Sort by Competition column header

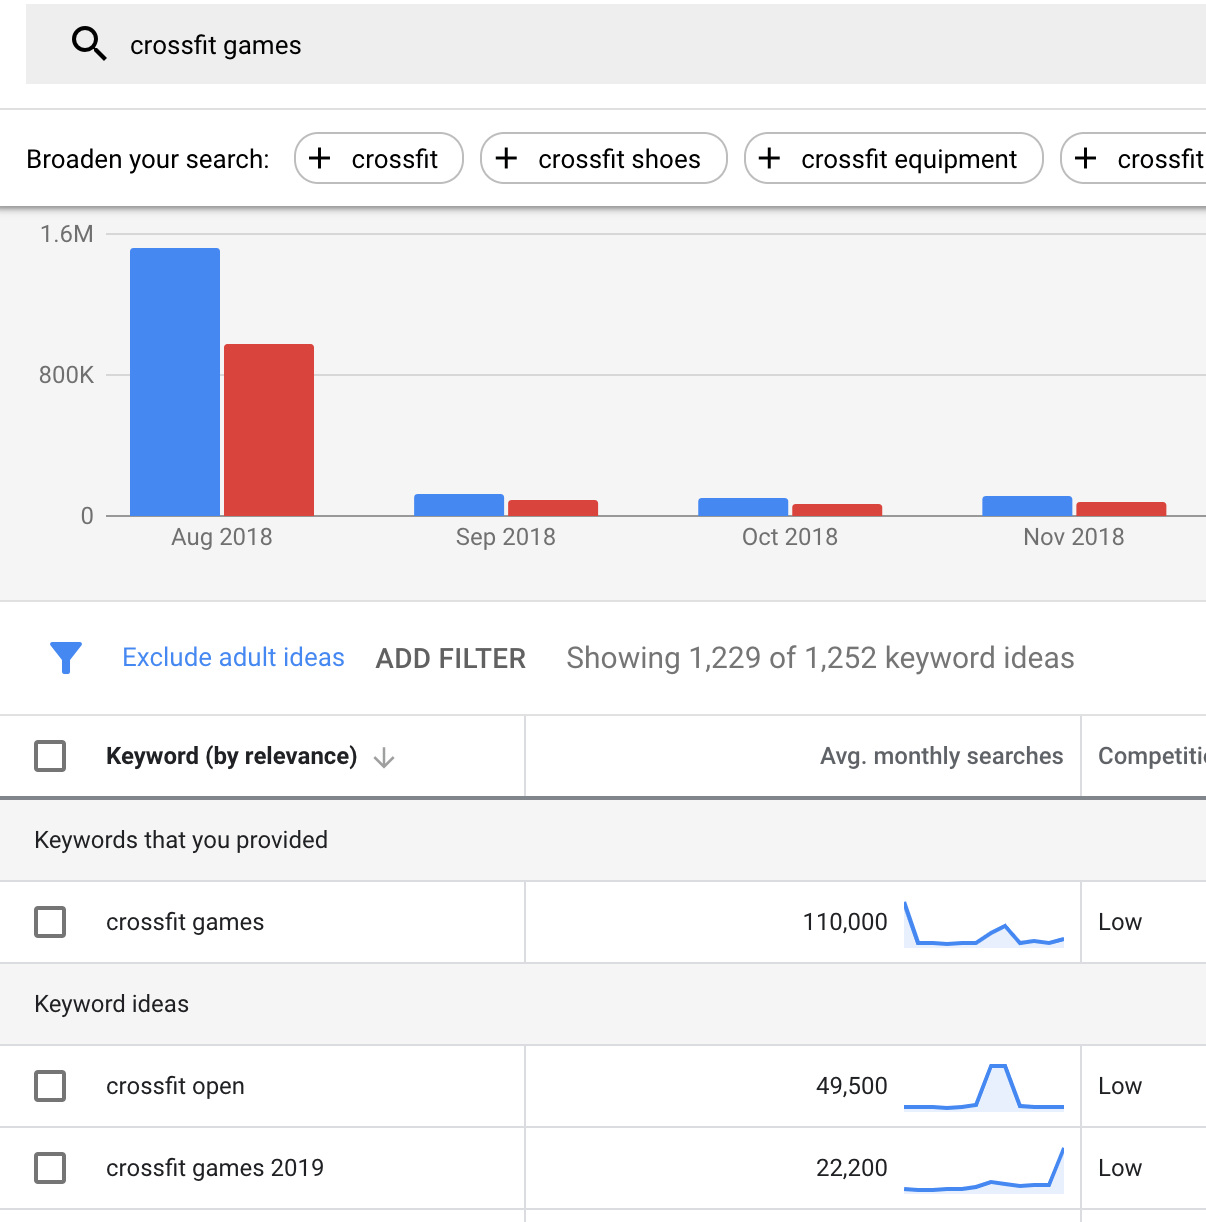point(1150,756)
